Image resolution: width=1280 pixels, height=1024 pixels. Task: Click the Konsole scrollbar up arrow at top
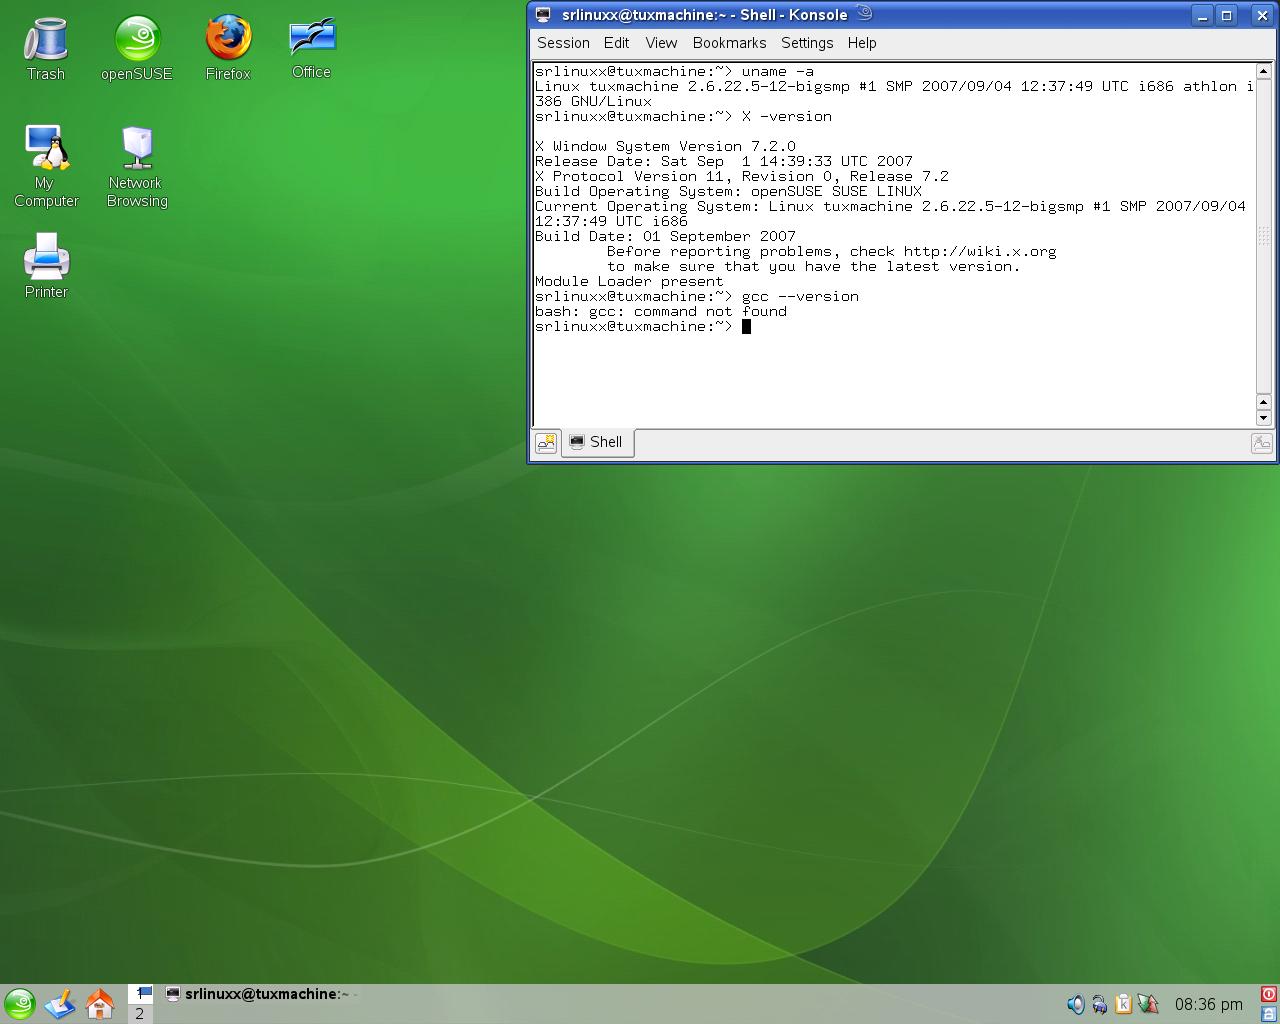pyautogui.click(x=1263, y=71)
